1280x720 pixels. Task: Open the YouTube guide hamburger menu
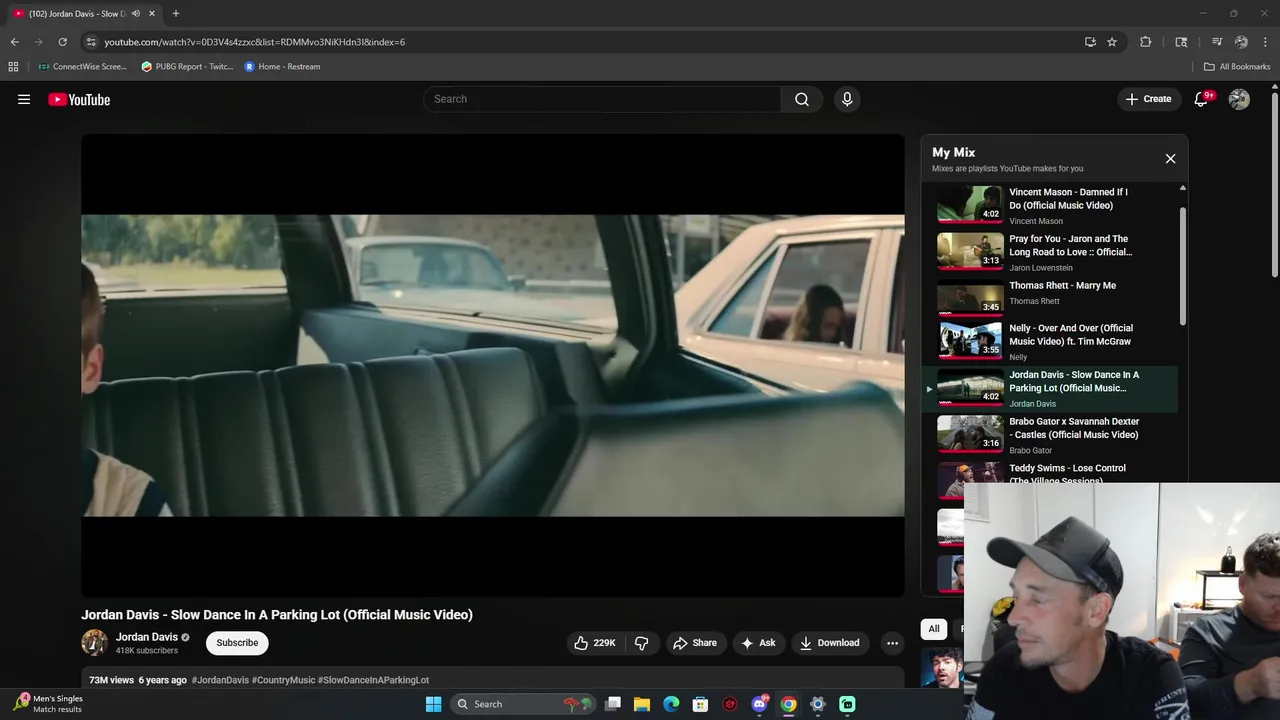coord(24,99)
